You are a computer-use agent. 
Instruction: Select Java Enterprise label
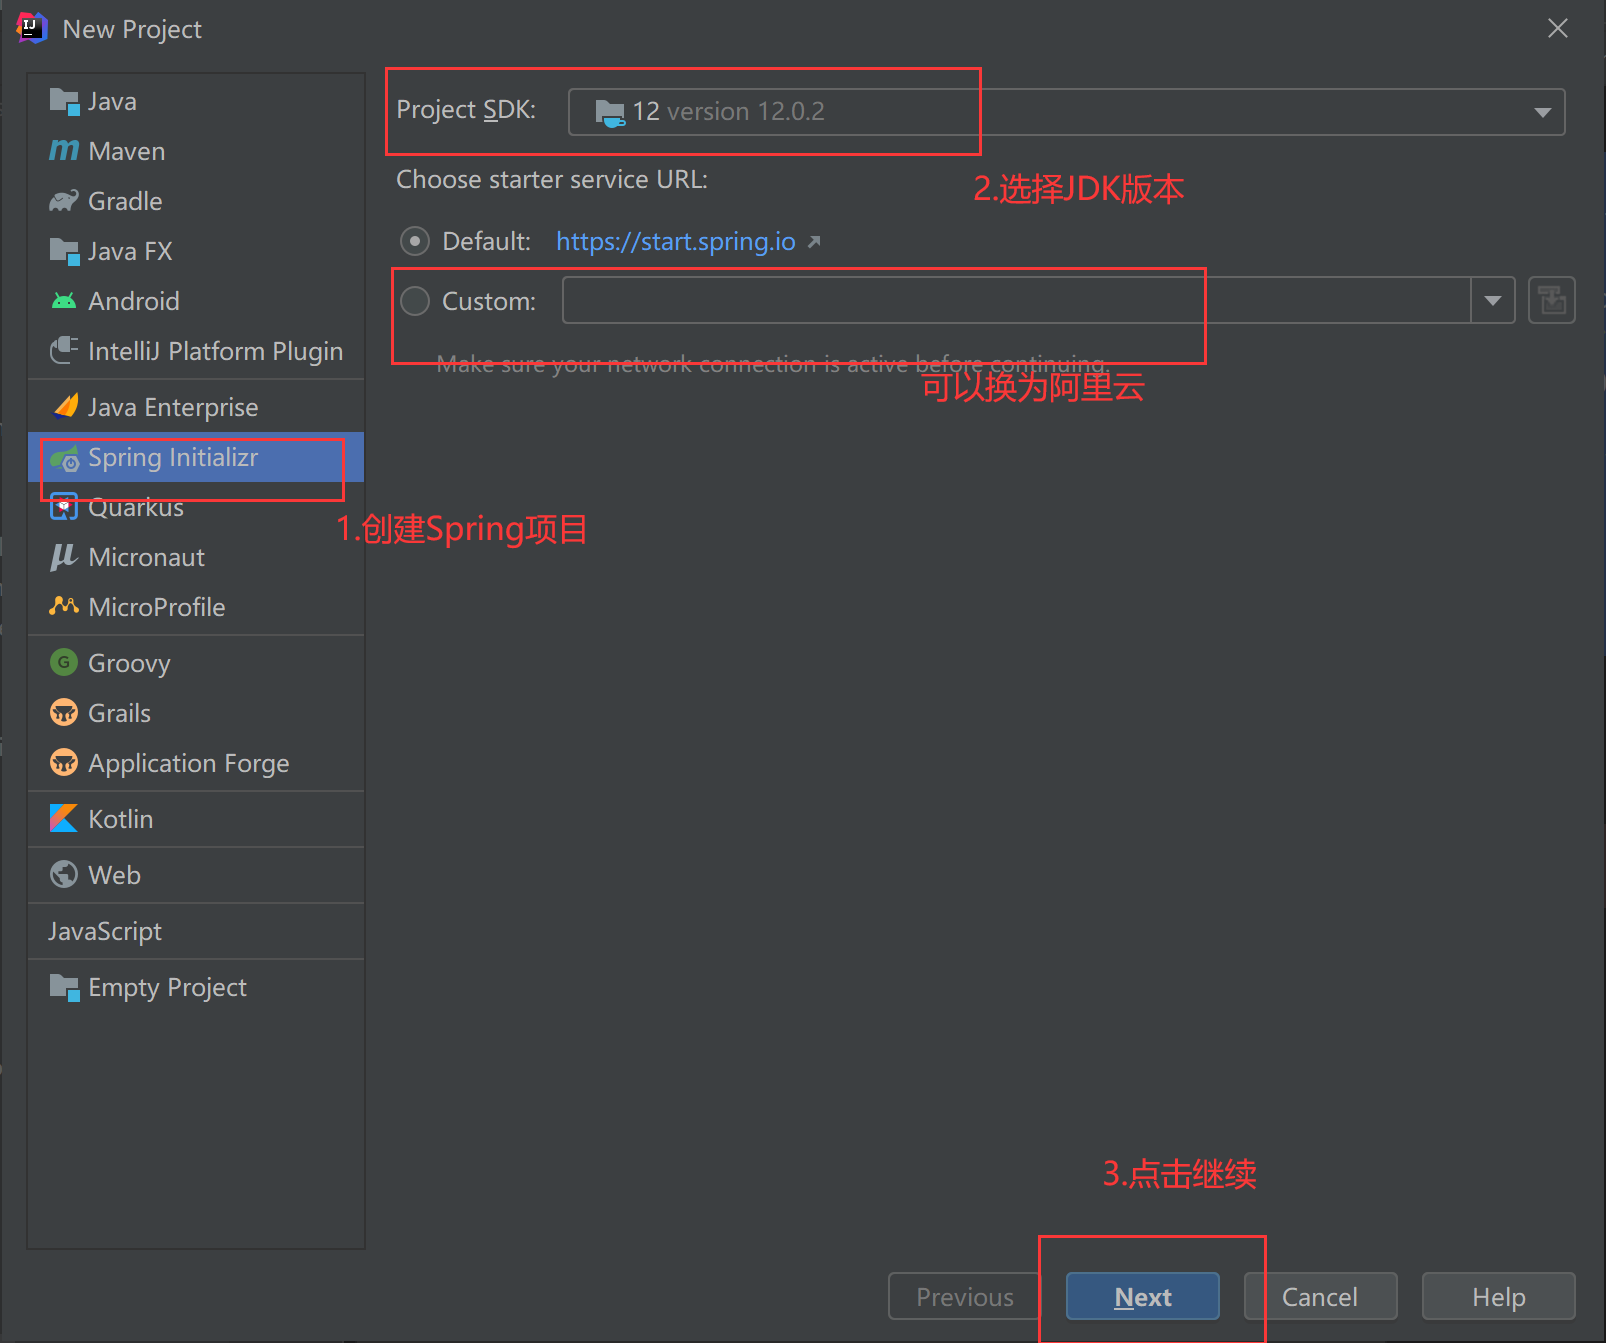point(173,407)
